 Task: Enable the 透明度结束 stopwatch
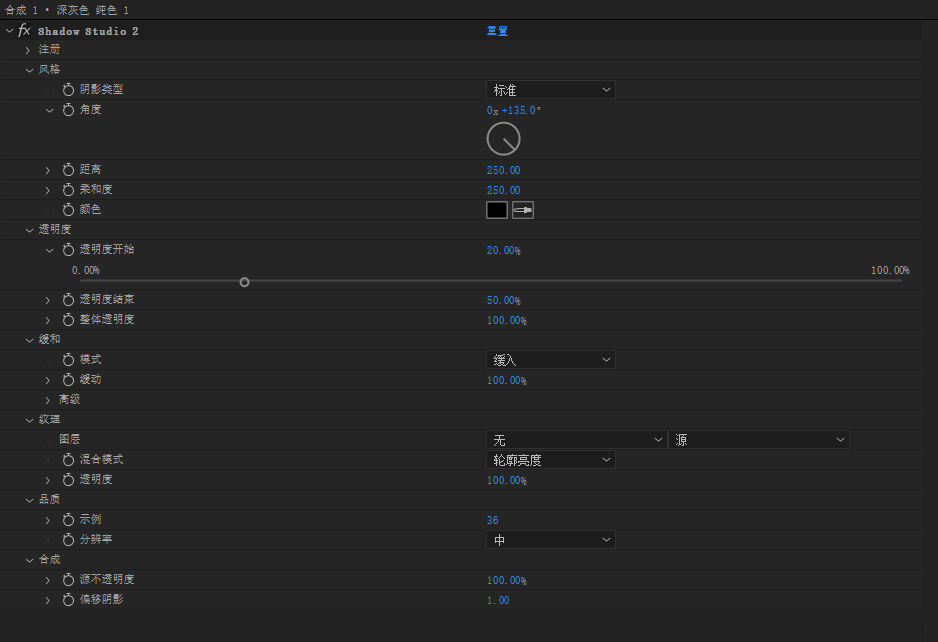click(68, 300)
